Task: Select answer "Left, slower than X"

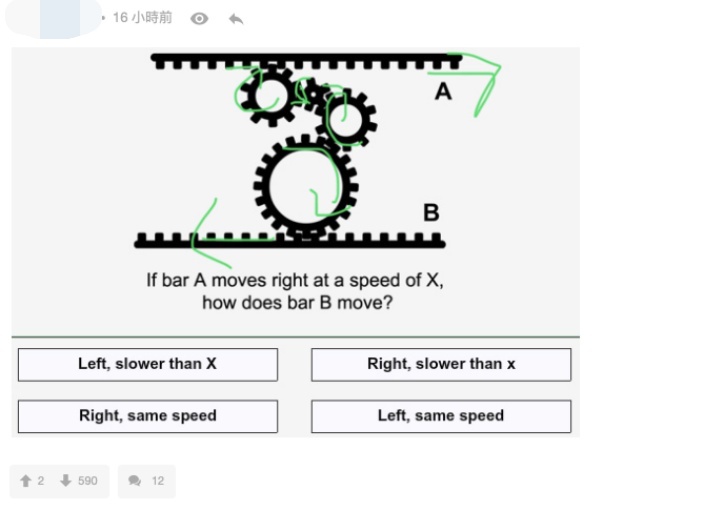Action: pyautogui.click(x=148, y=365)
